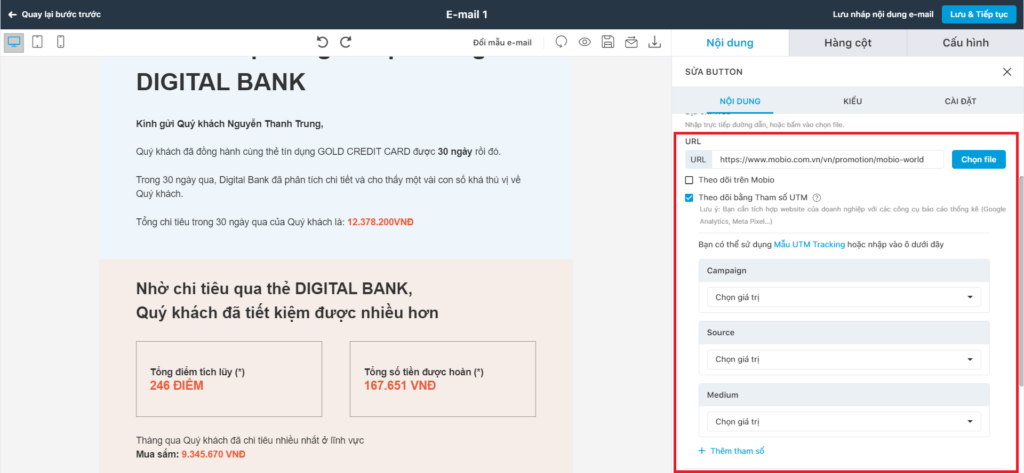Open the Medium value dropdown
Screen dimensions: 1024x473
point(843,421)
